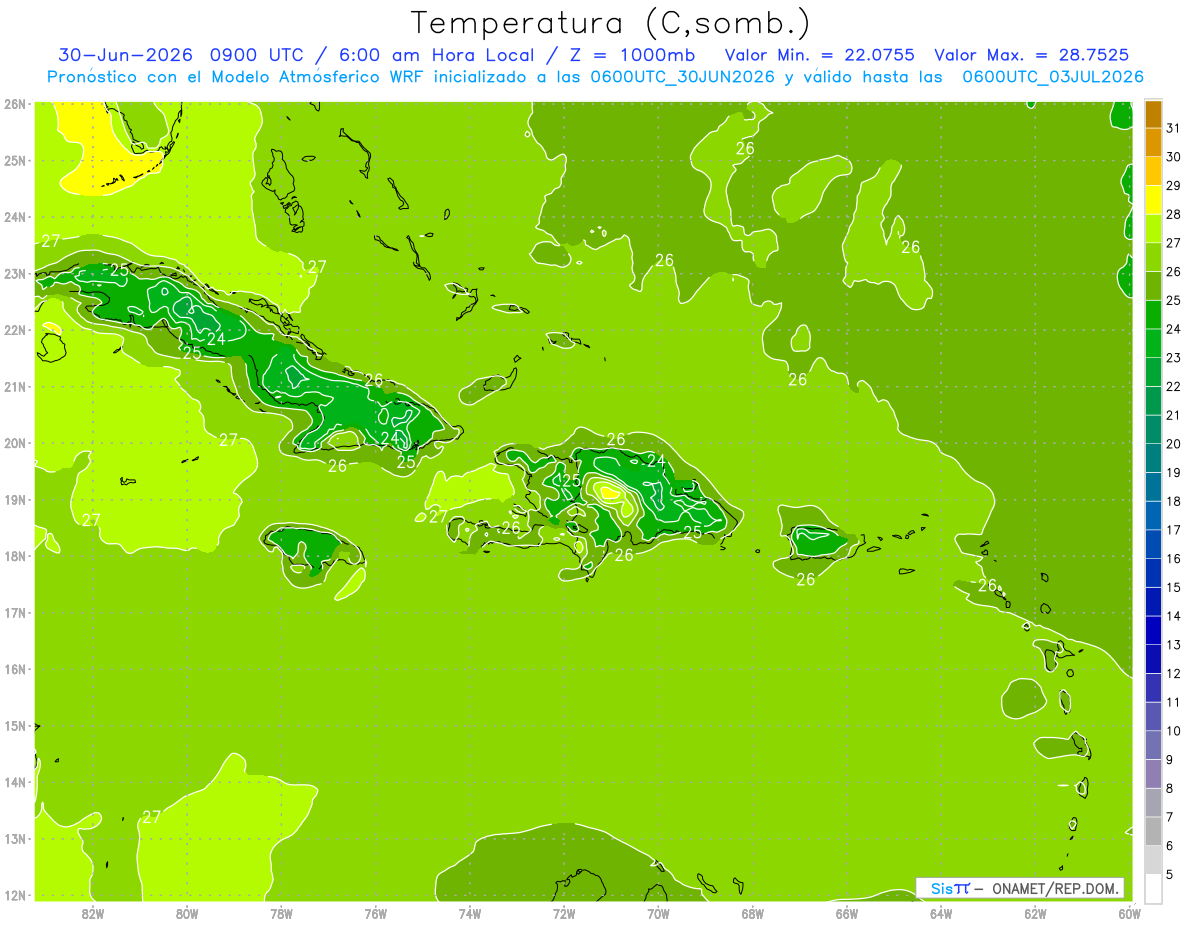The image size is (1200, 927).
Task: Select the date text "30-Jun-2026"
Action: [125, 55]
